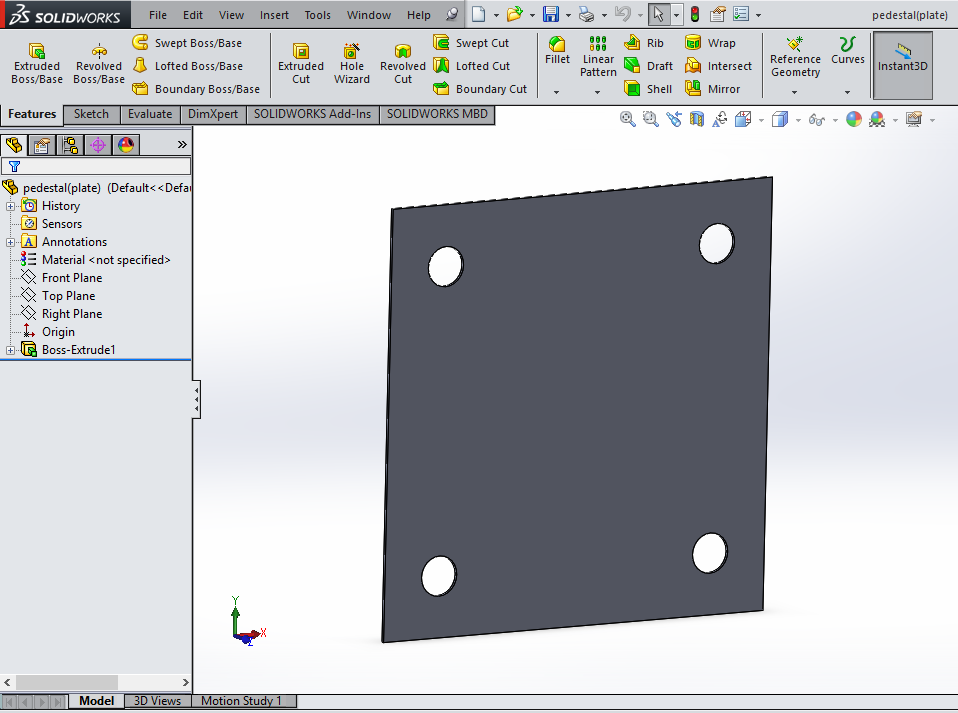Launch the Hole Wizard
The image size is (958, 713).
pos(351,64)
